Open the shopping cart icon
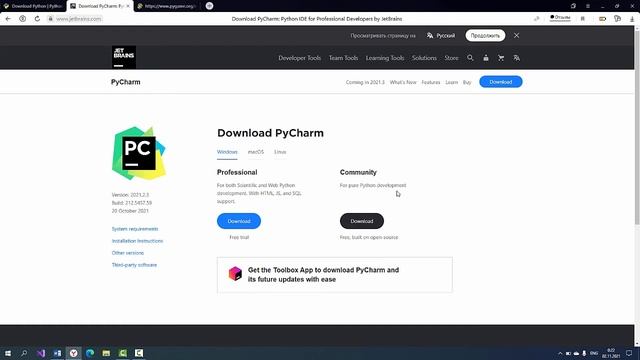640x360 pixels. pos(501,58)
